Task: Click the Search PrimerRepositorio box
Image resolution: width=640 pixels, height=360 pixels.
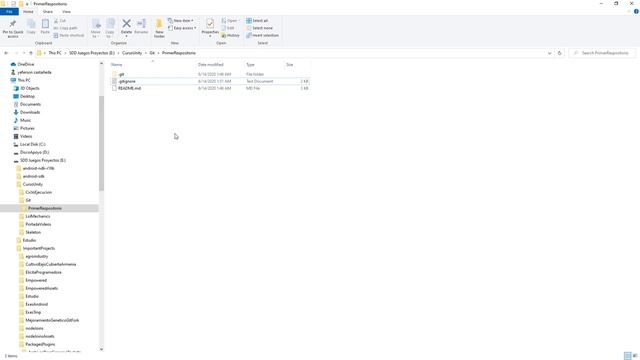Action: 602,53
